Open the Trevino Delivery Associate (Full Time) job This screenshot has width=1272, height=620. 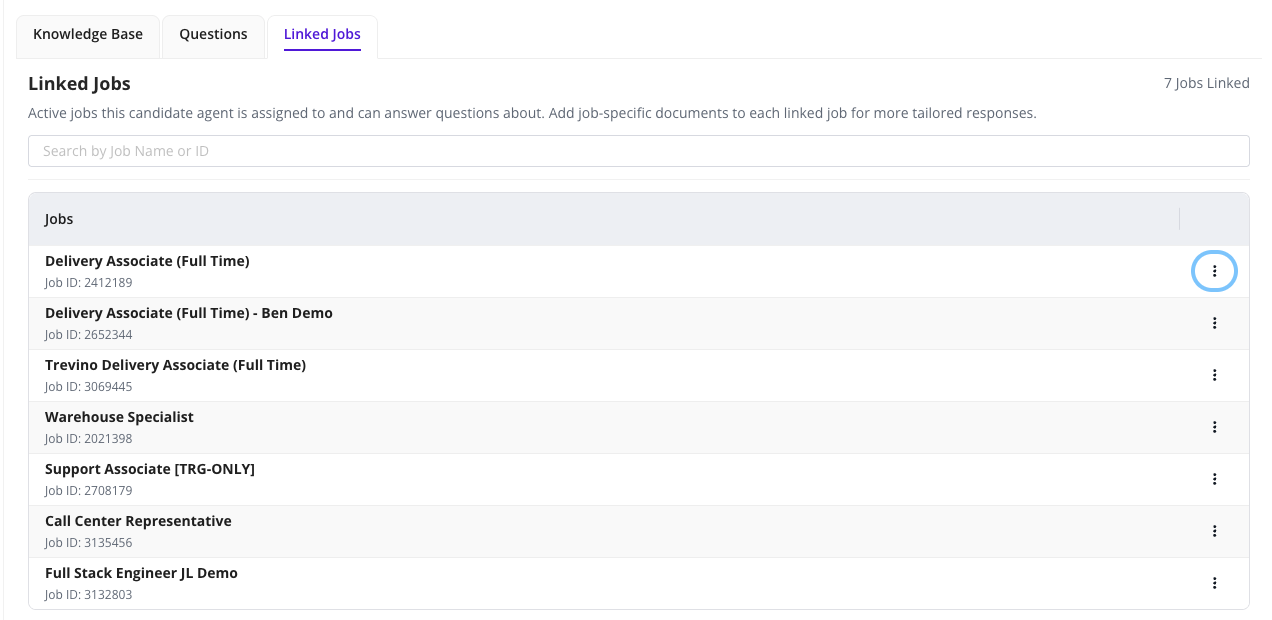[175, 365]
